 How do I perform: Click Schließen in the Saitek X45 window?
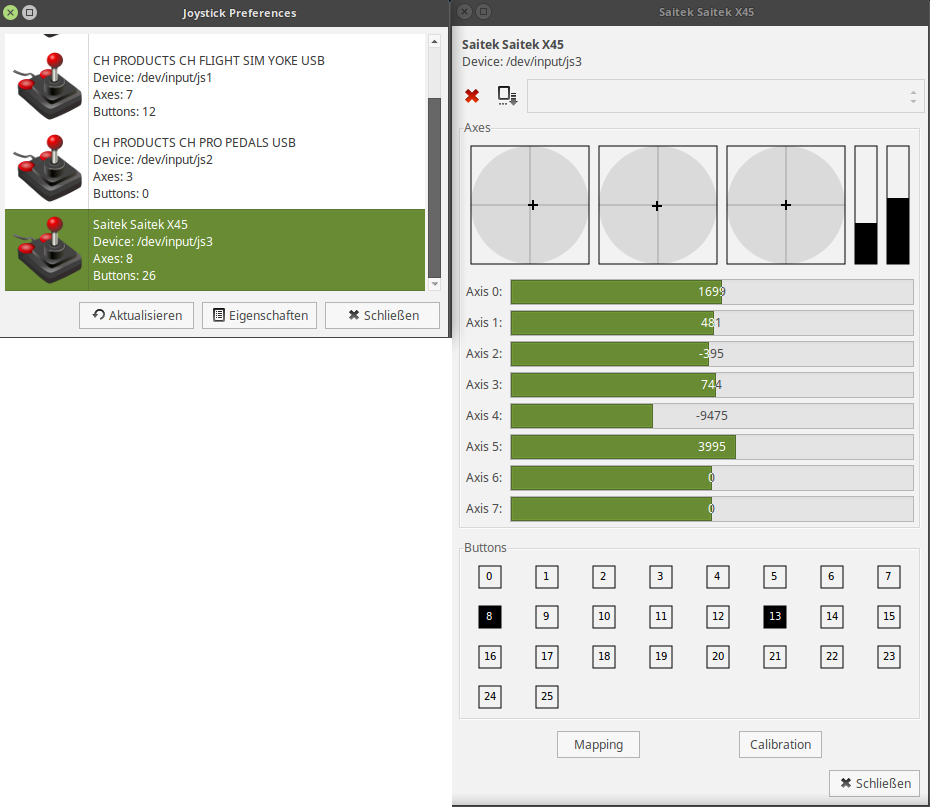click(875, 783)
